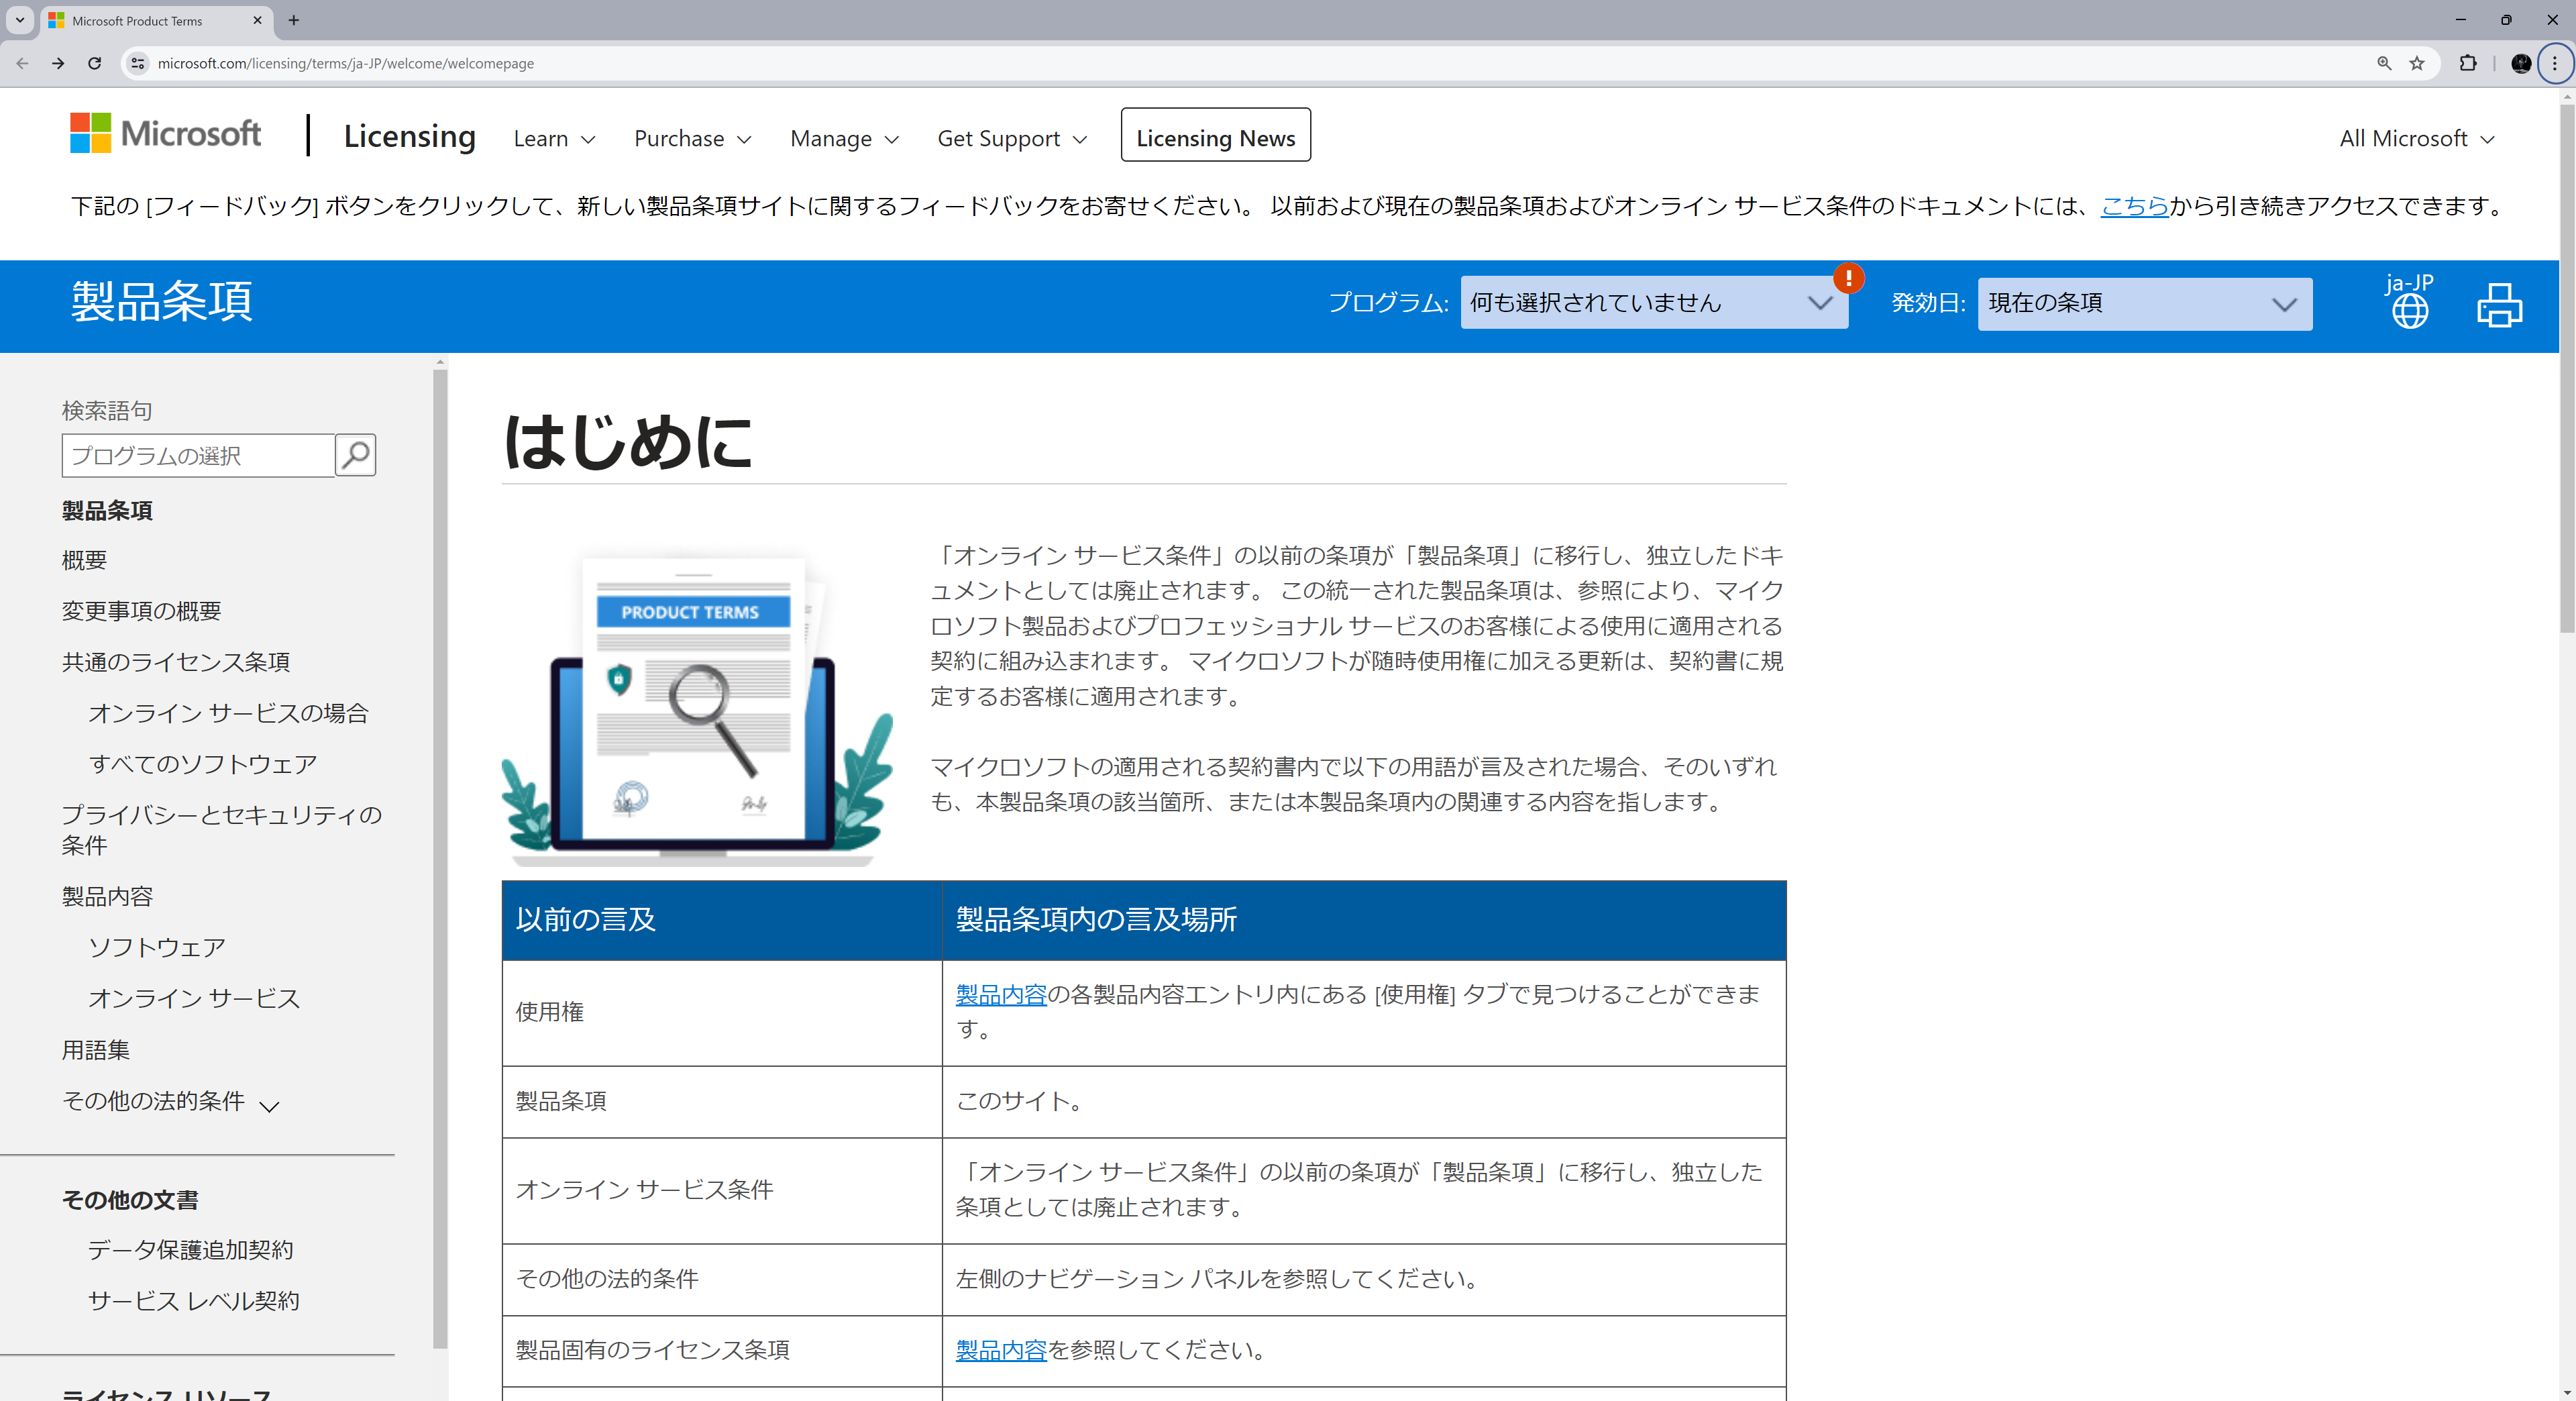Screen dimensions: 2576x1401
Task: Open the browser extensions puzzle icon
Action: coord(2468,63)
